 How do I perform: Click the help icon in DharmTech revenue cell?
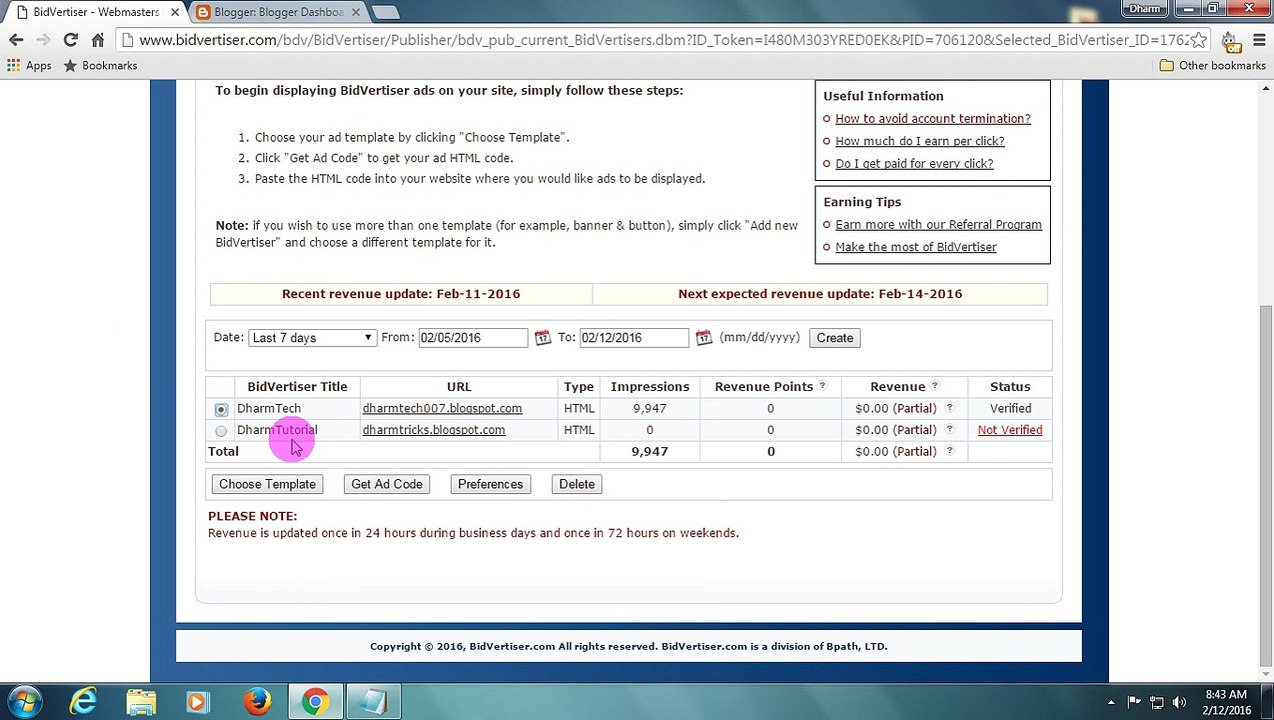click(949, 408)
